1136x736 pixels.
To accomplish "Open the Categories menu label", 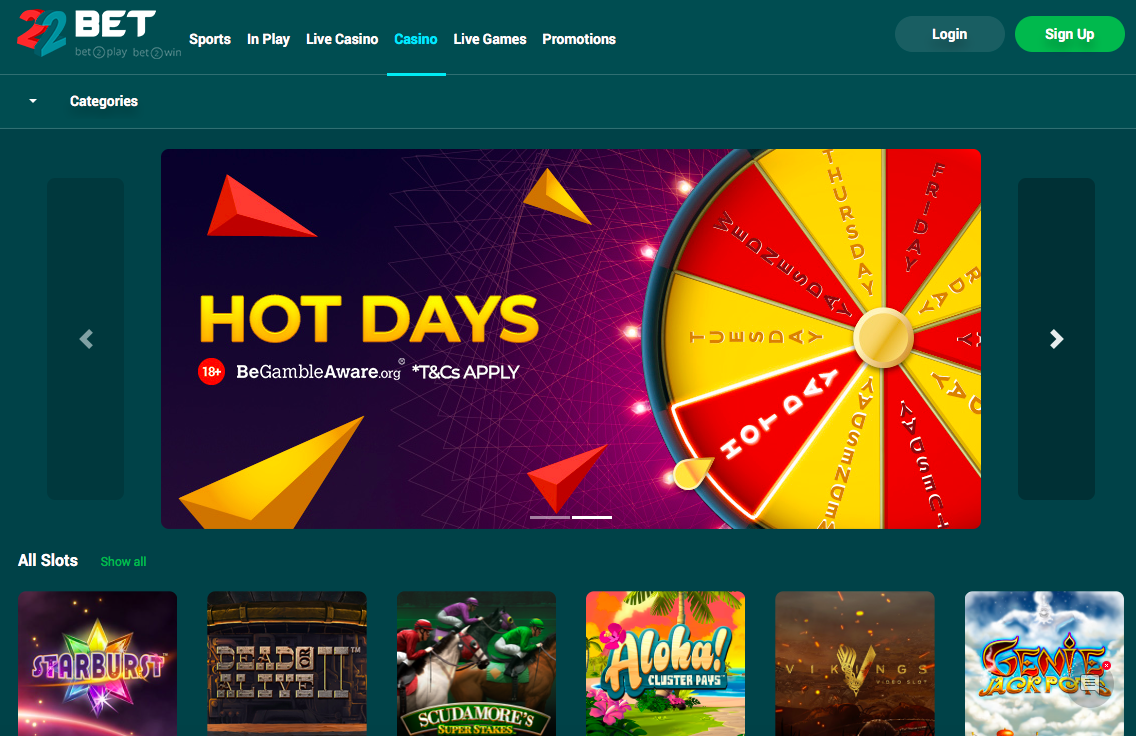I will point(104,101).
